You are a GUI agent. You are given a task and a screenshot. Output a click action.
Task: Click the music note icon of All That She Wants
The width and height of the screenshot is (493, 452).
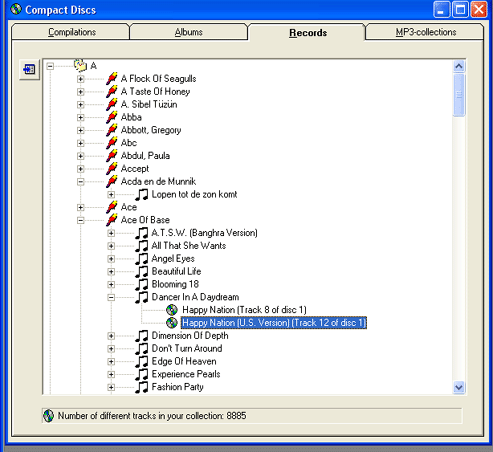click(x=142, y=246)
